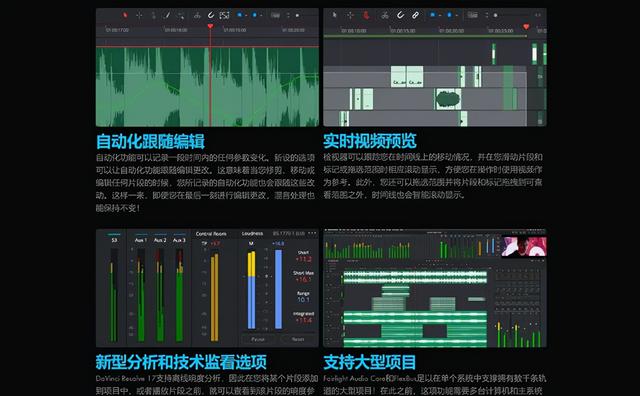
Task: Select the dark waveform clip on third track
Action: [448, 99]
